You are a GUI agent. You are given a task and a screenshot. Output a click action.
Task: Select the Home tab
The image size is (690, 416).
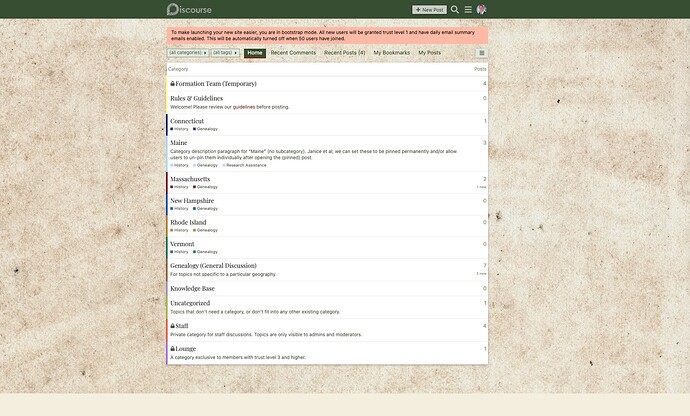[x=255, y=53]
